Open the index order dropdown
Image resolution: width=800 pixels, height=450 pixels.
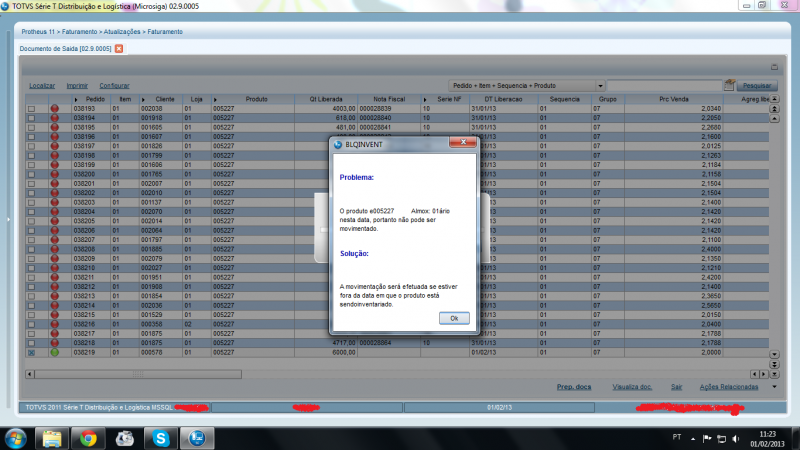tap(601, 86)
